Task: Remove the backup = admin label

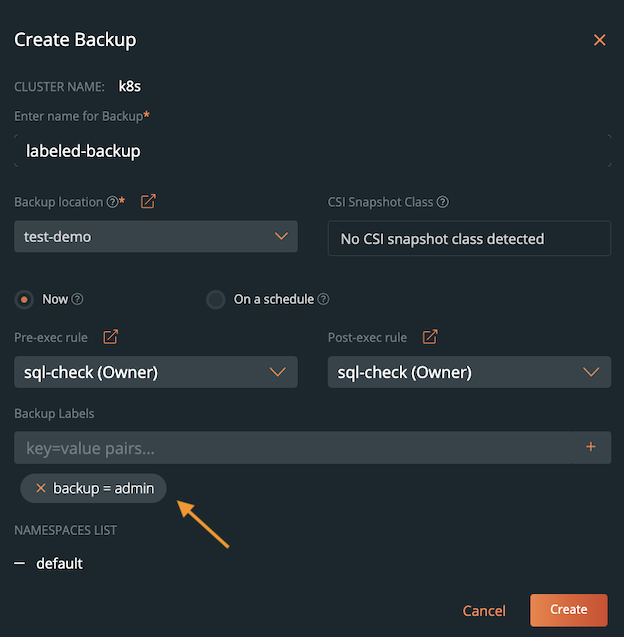Action: coord(41,488)
